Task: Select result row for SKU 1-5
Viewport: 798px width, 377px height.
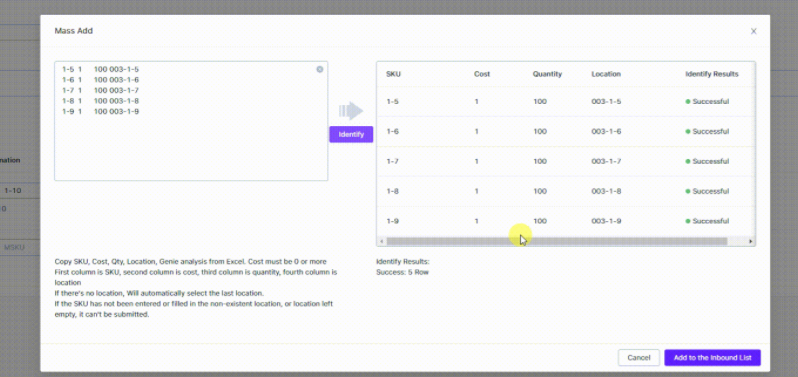Action: (x=566, y=102)
